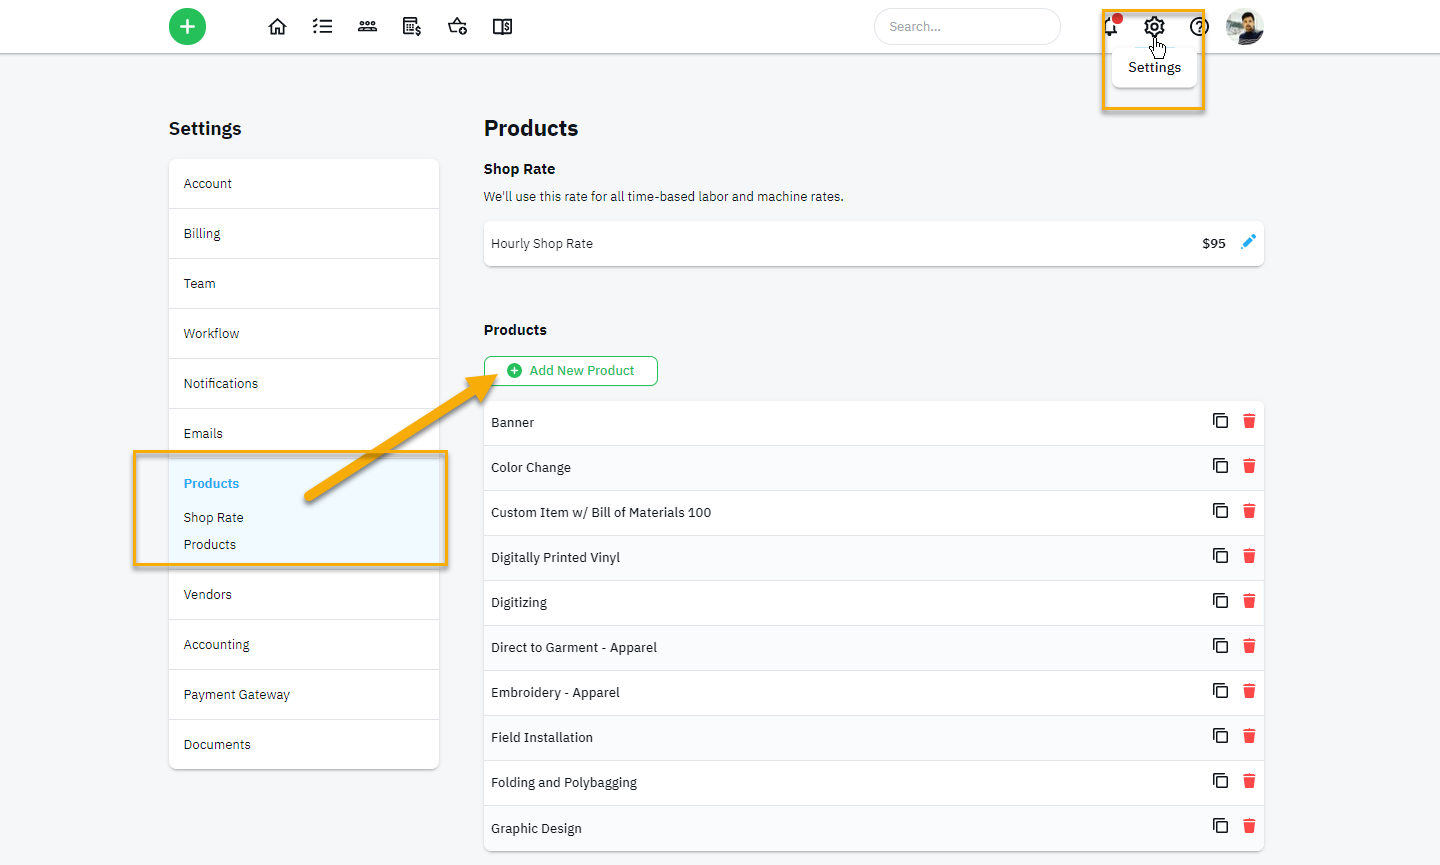Open Payment Gateway settings section

coord(304,695)
